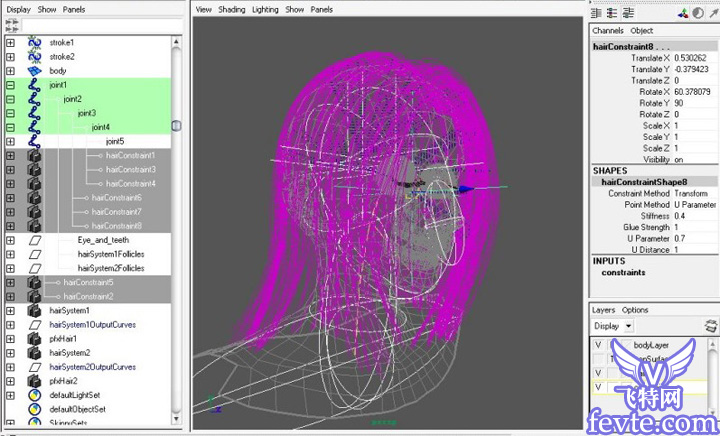
Task: Click the hairSystem1Follicles group icon
Action: (x=34, y=254)
